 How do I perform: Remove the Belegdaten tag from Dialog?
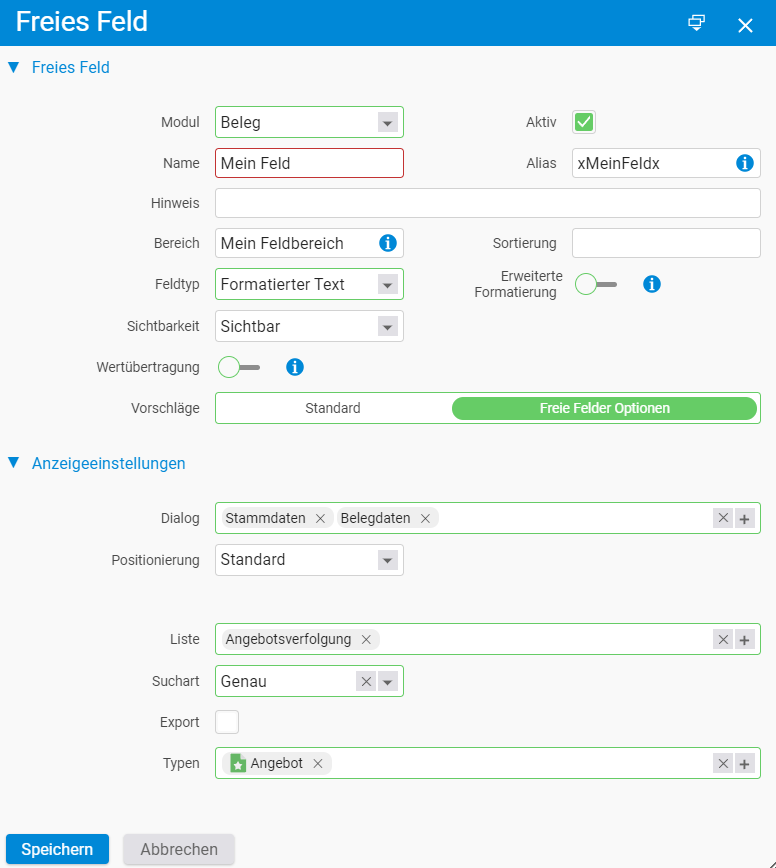[x=425, y=519]
